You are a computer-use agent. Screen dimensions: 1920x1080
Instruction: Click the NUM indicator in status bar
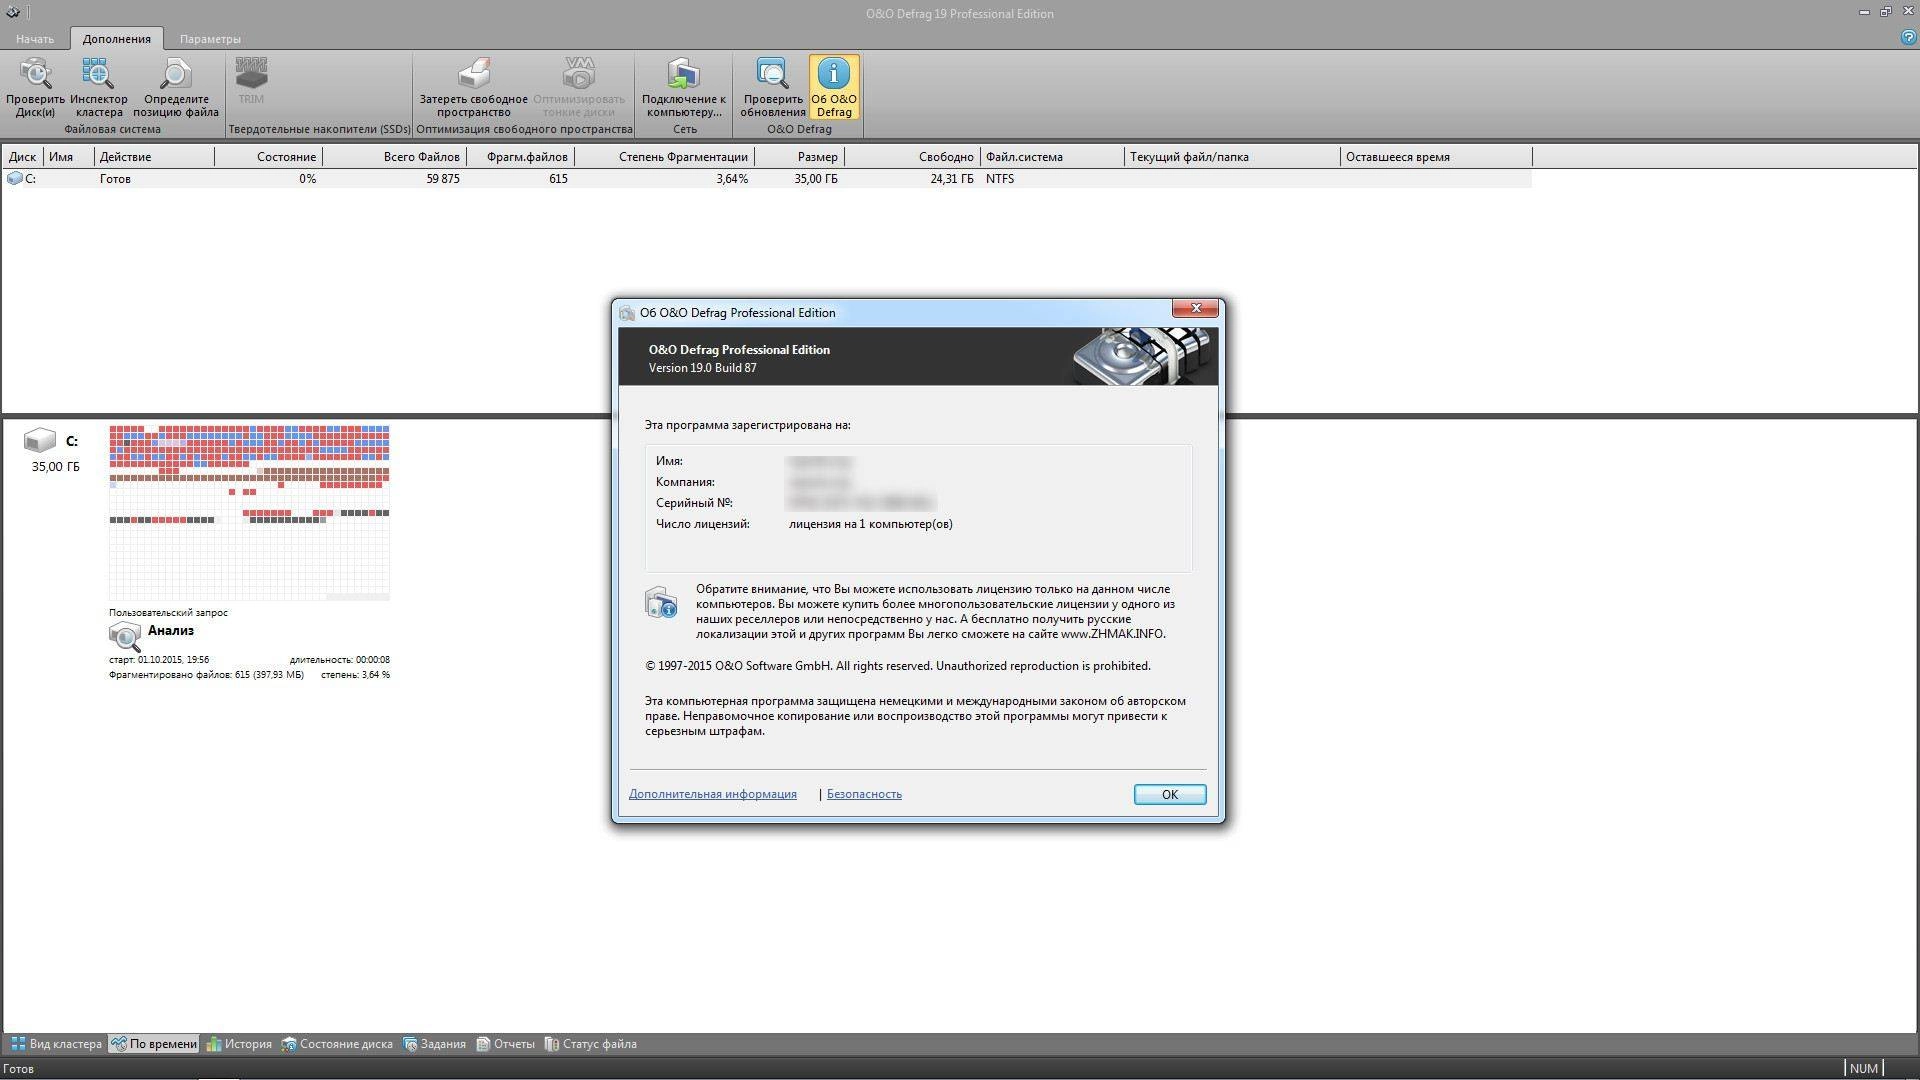pos(1864,1068)
